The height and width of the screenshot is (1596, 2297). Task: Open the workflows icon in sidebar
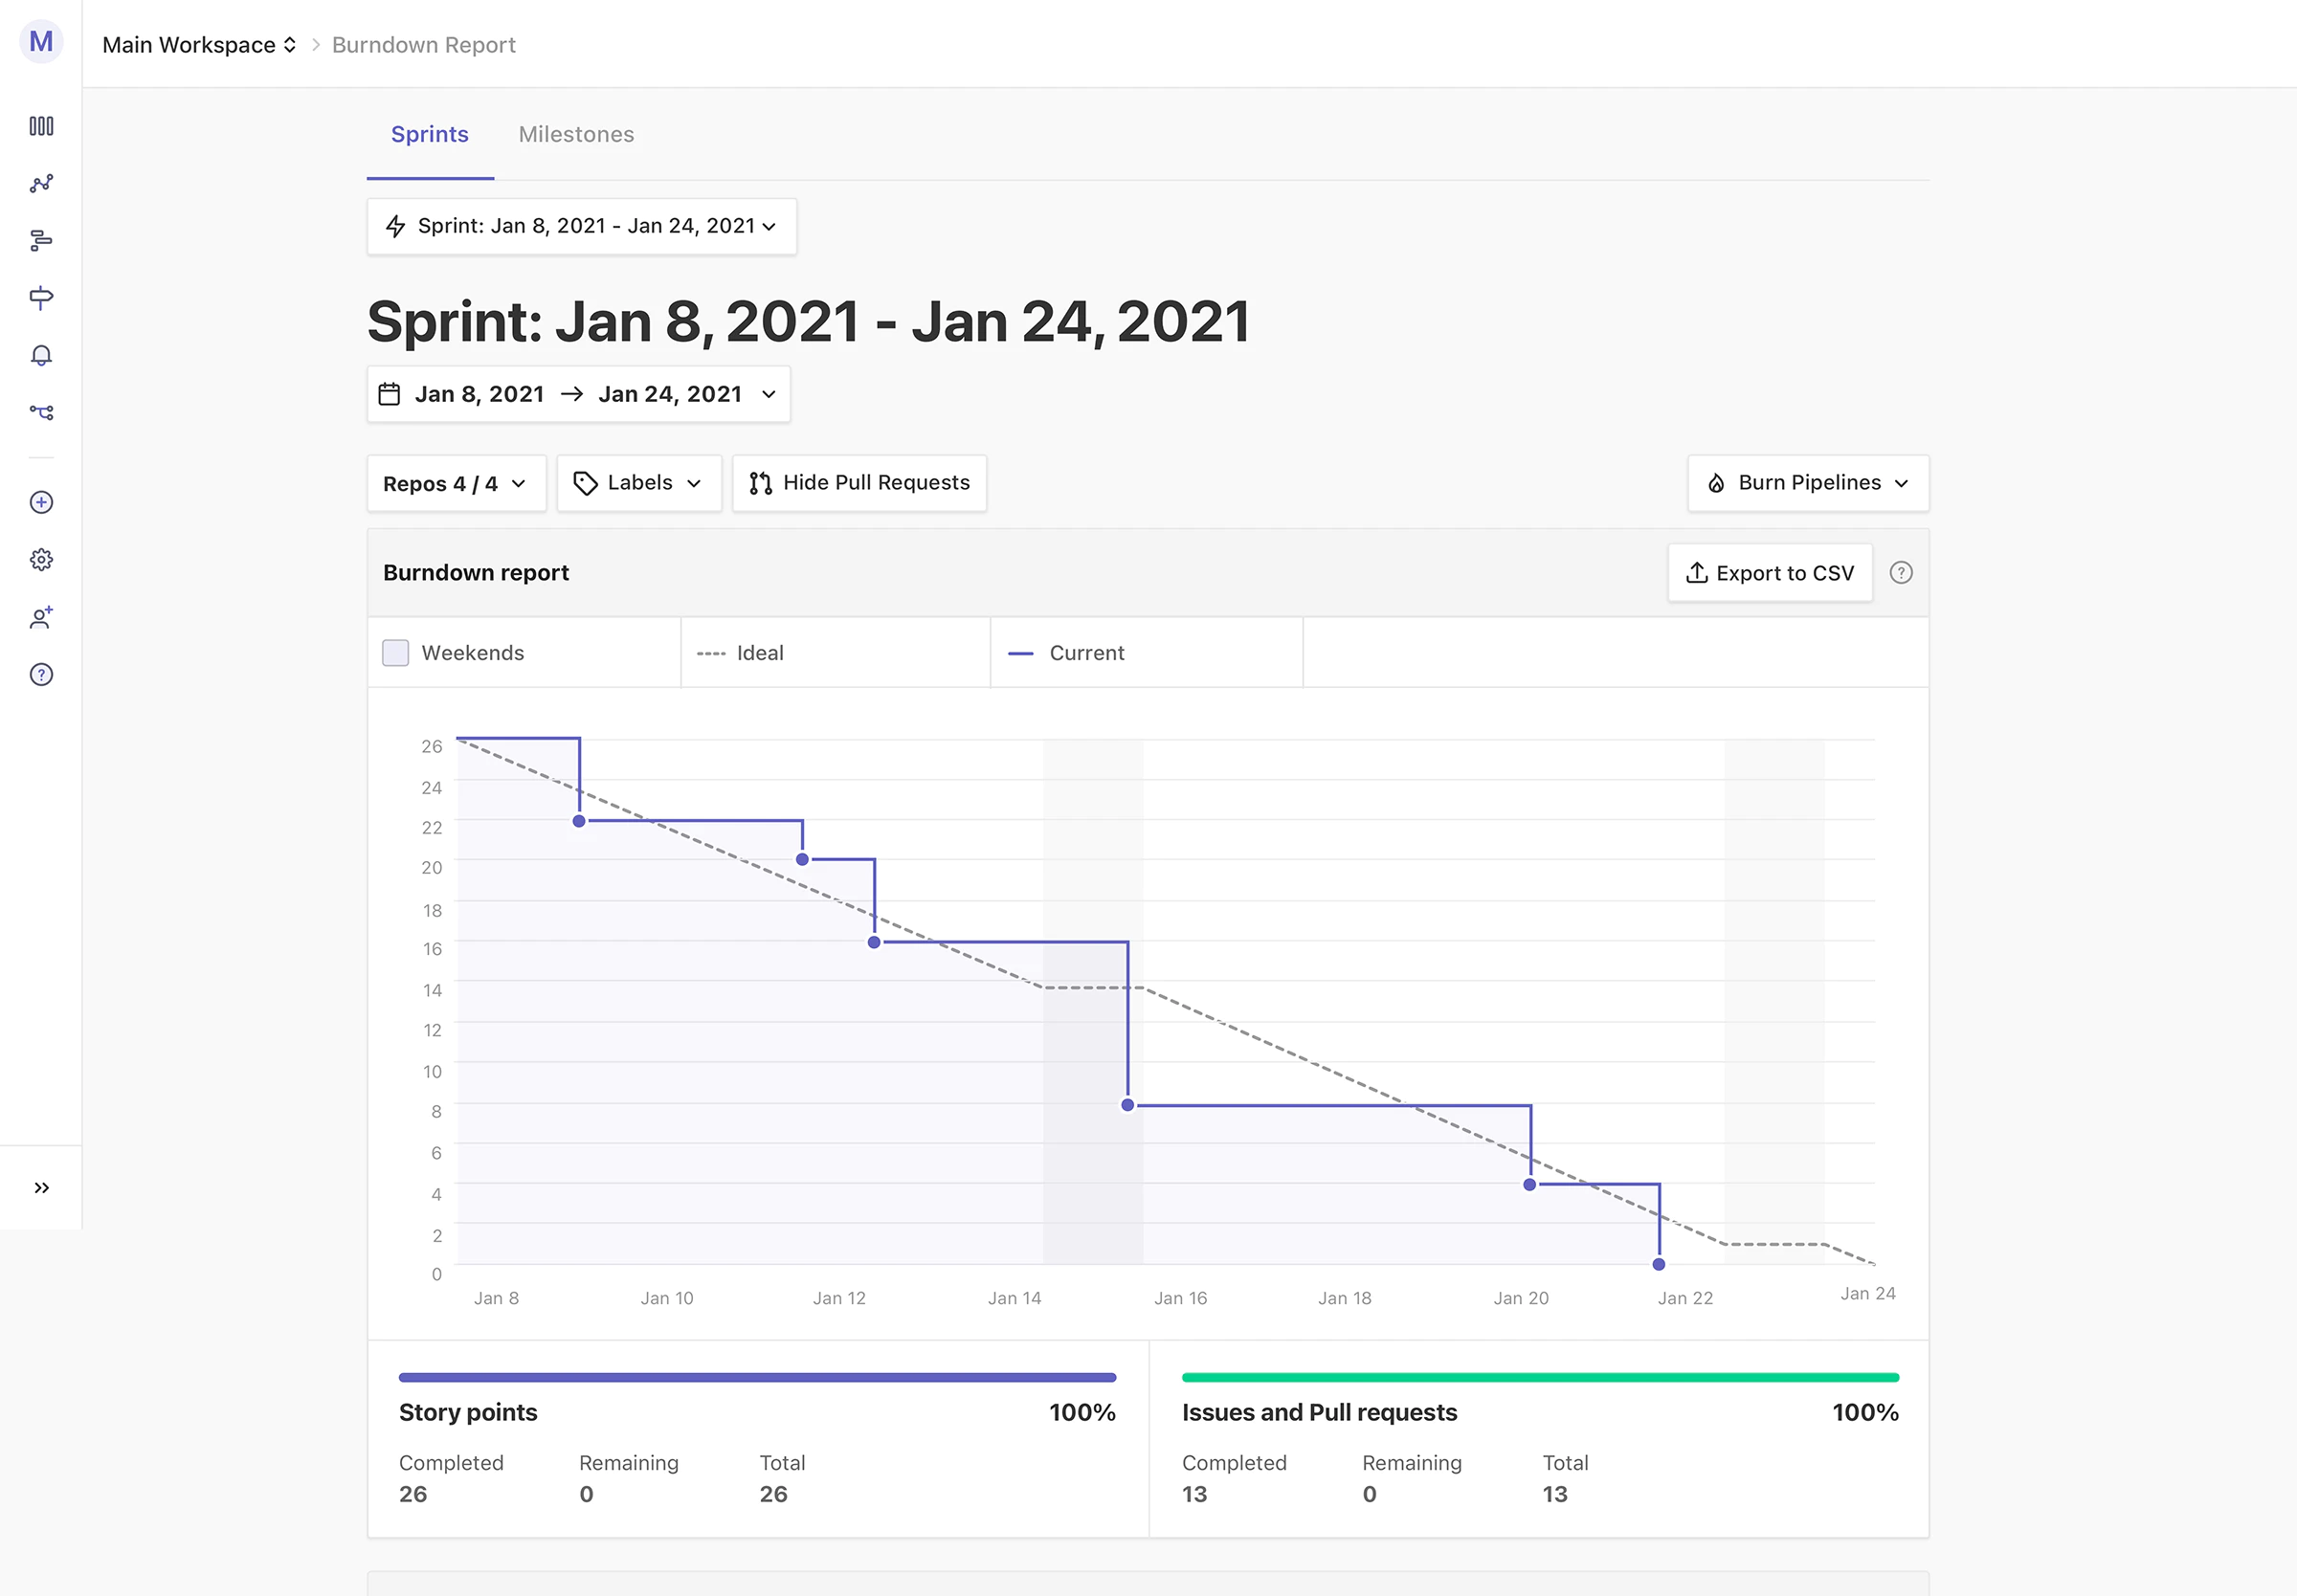pyautogui.click(x=41, y=412)
